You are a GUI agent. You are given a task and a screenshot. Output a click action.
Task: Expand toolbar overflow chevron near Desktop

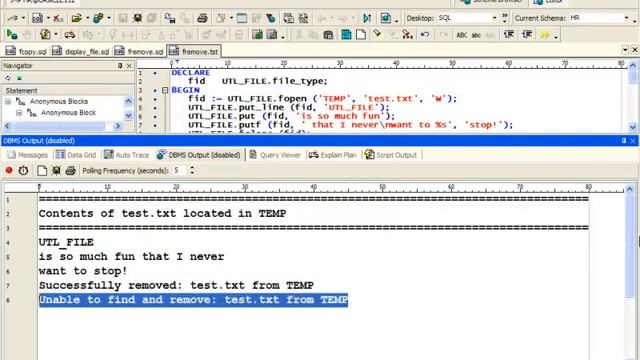point(505,18)
